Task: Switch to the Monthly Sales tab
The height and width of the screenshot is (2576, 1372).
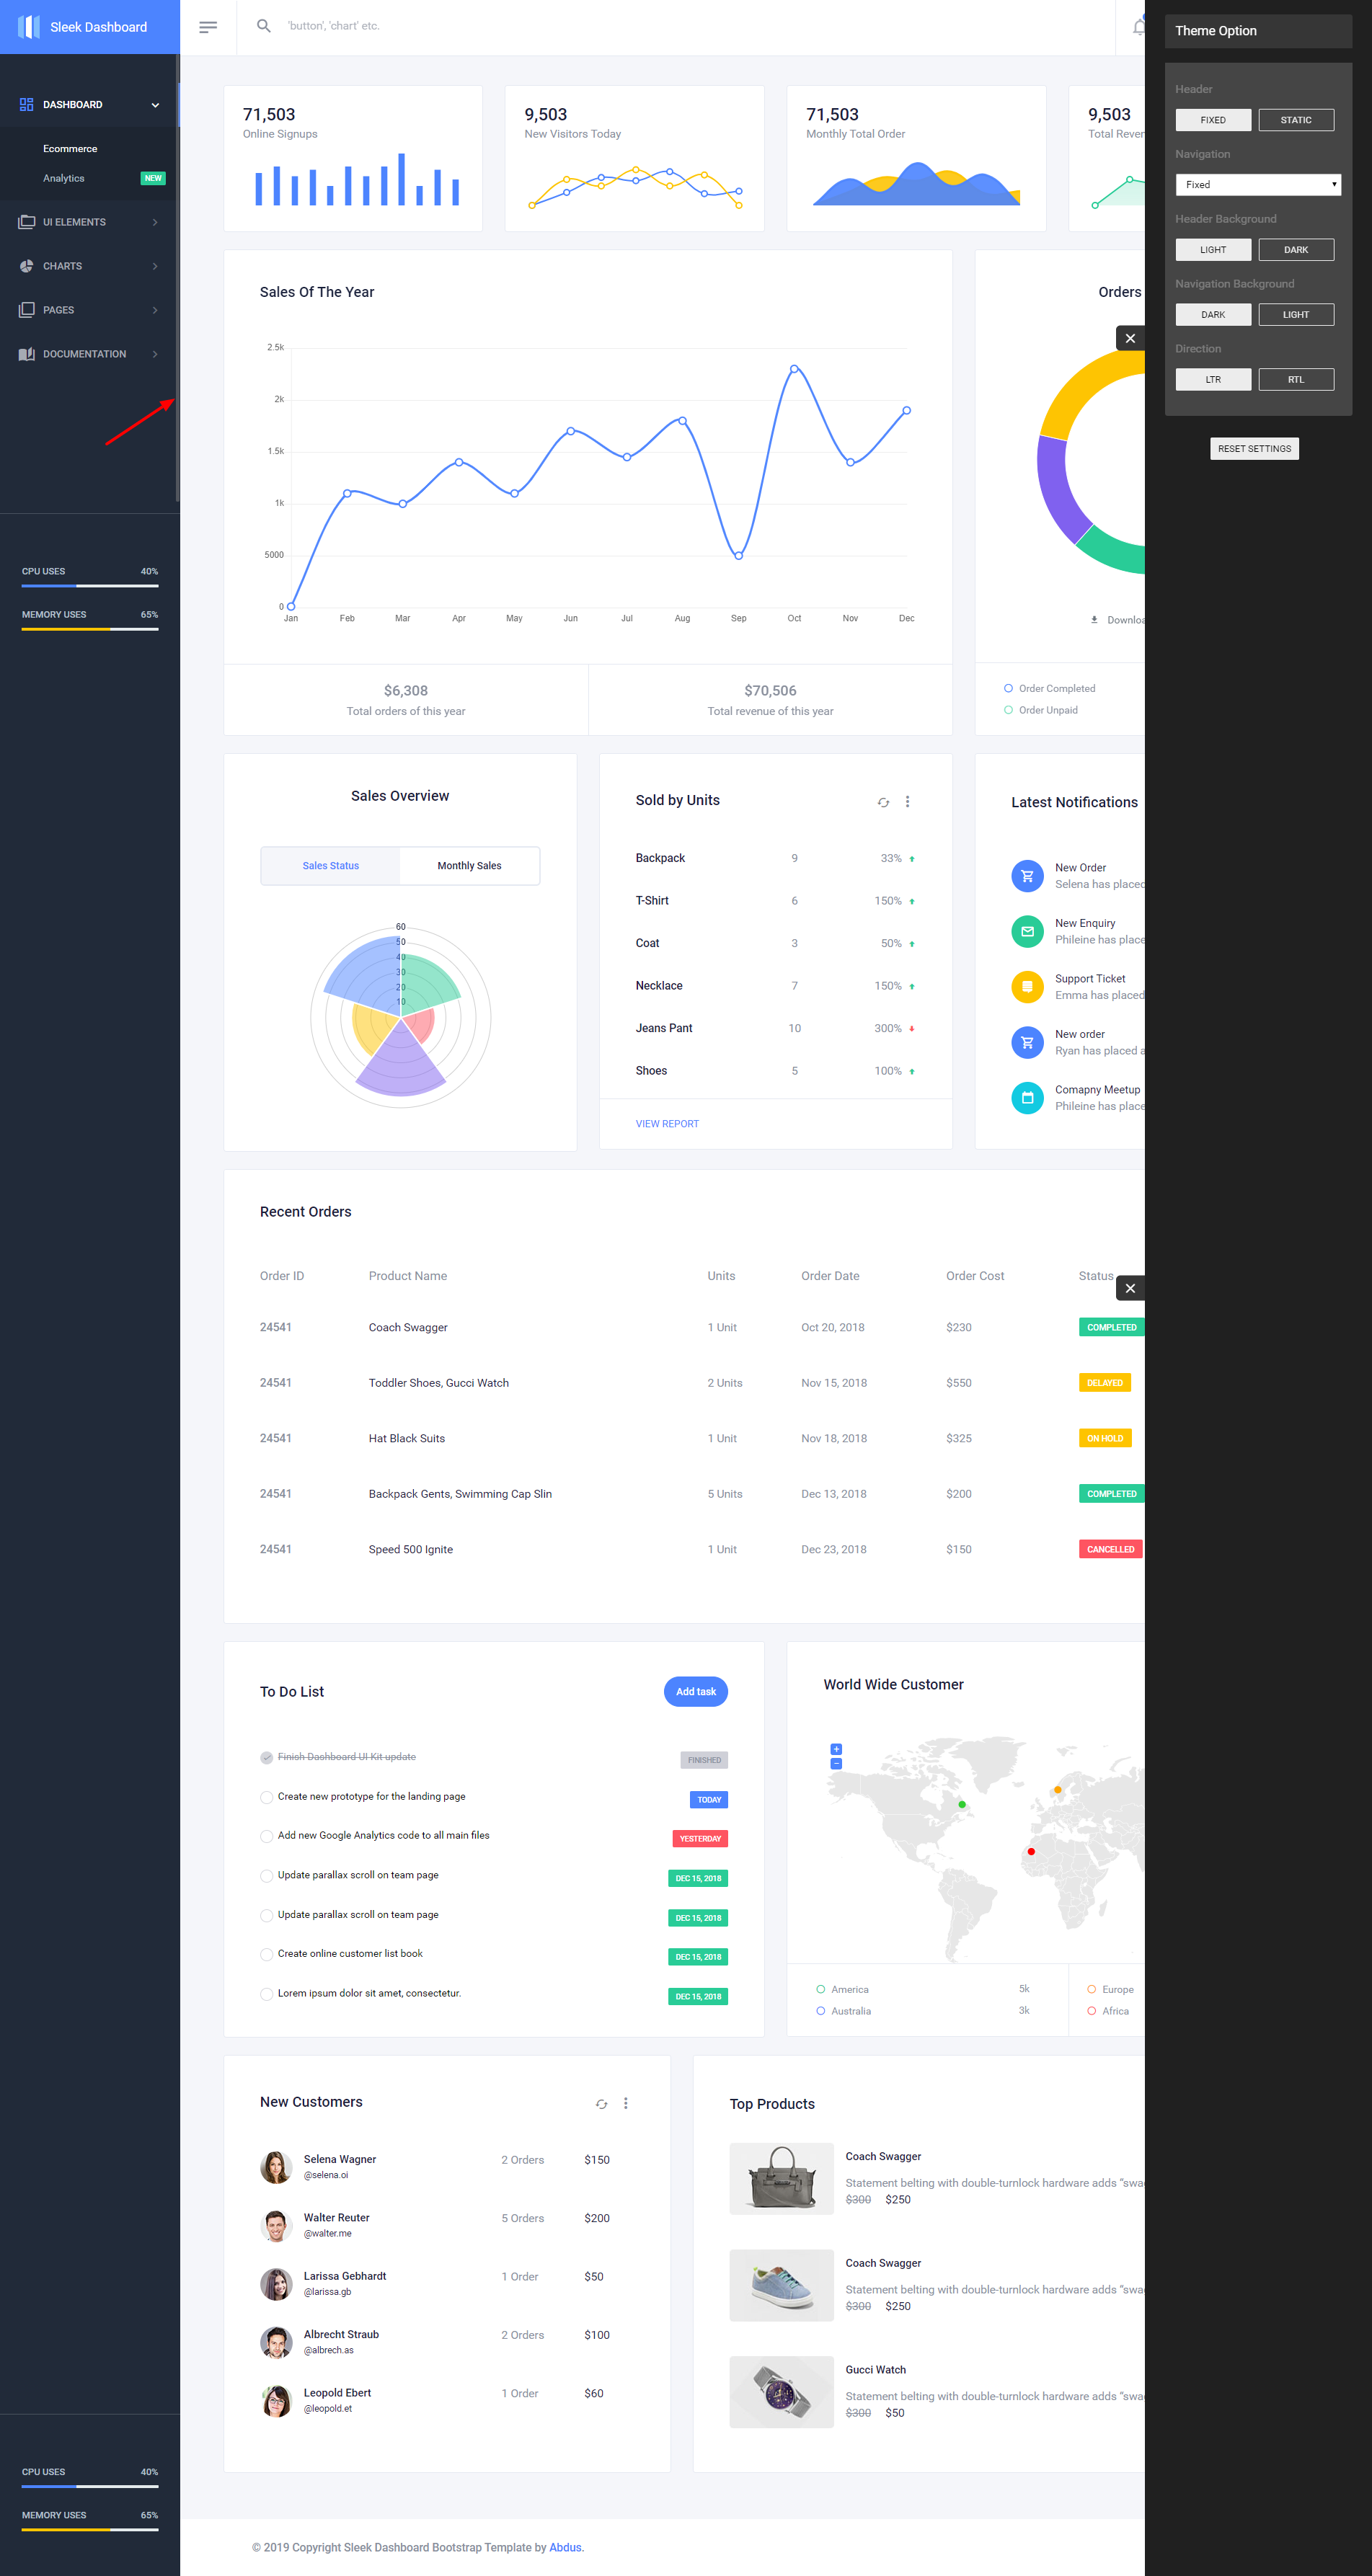Action: tap(469, 865)
